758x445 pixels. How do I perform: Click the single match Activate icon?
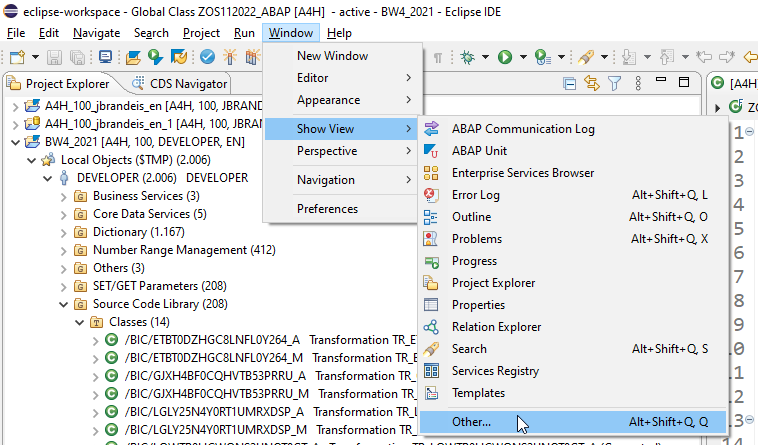(x=230, y=57)
